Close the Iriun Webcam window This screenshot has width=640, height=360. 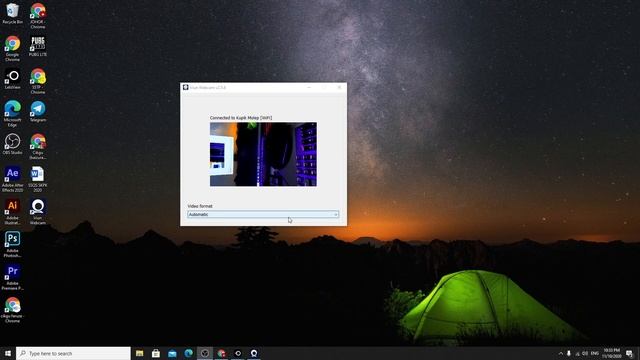click(339, 87)
